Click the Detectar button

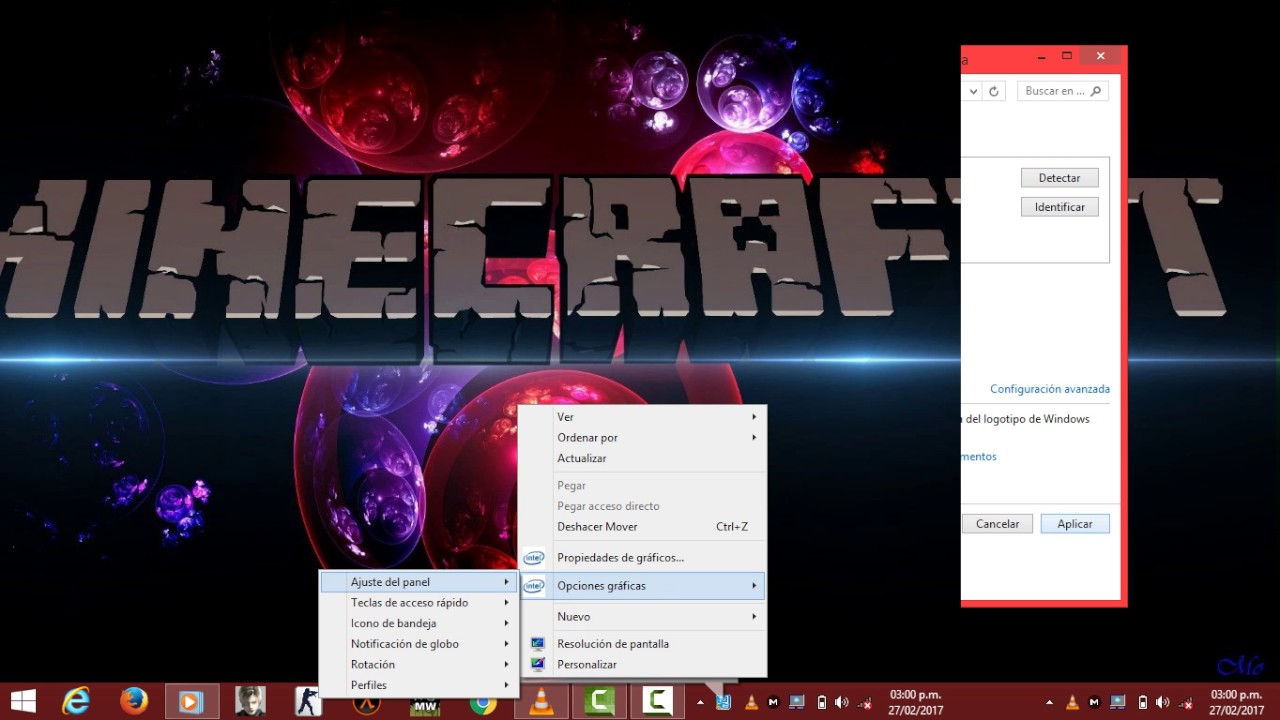1060,178
